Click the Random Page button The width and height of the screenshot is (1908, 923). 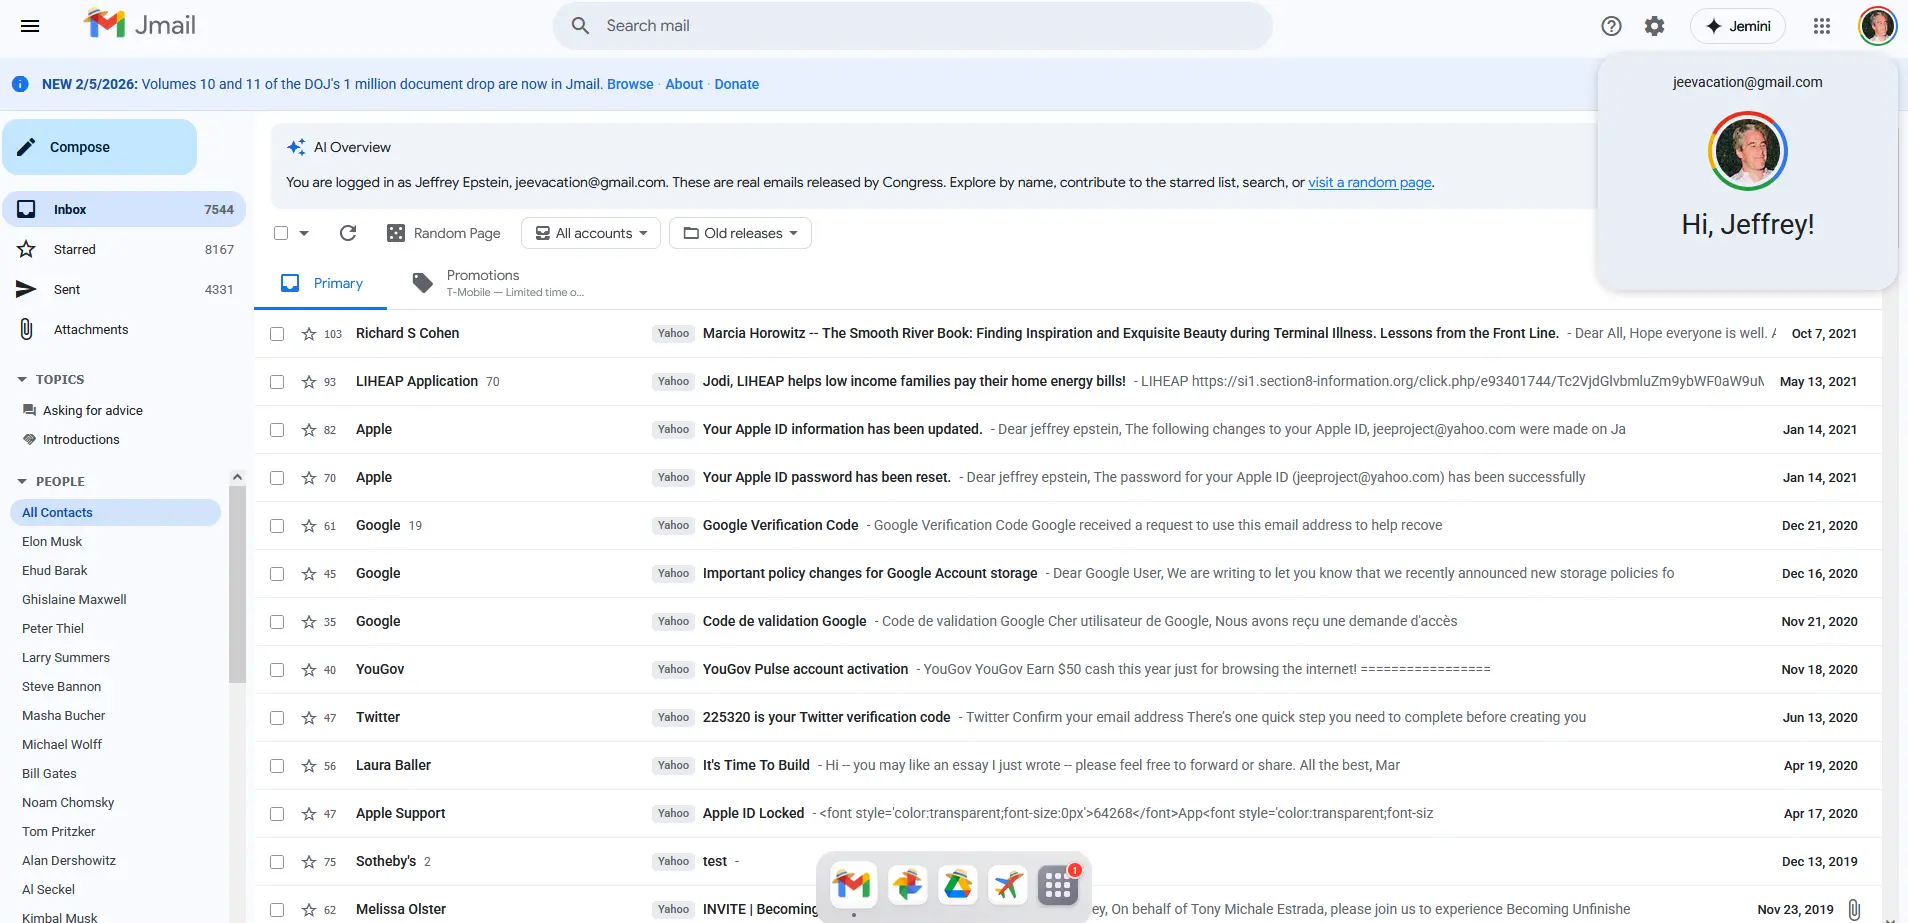pyautogui.click(x=444, y=233)
